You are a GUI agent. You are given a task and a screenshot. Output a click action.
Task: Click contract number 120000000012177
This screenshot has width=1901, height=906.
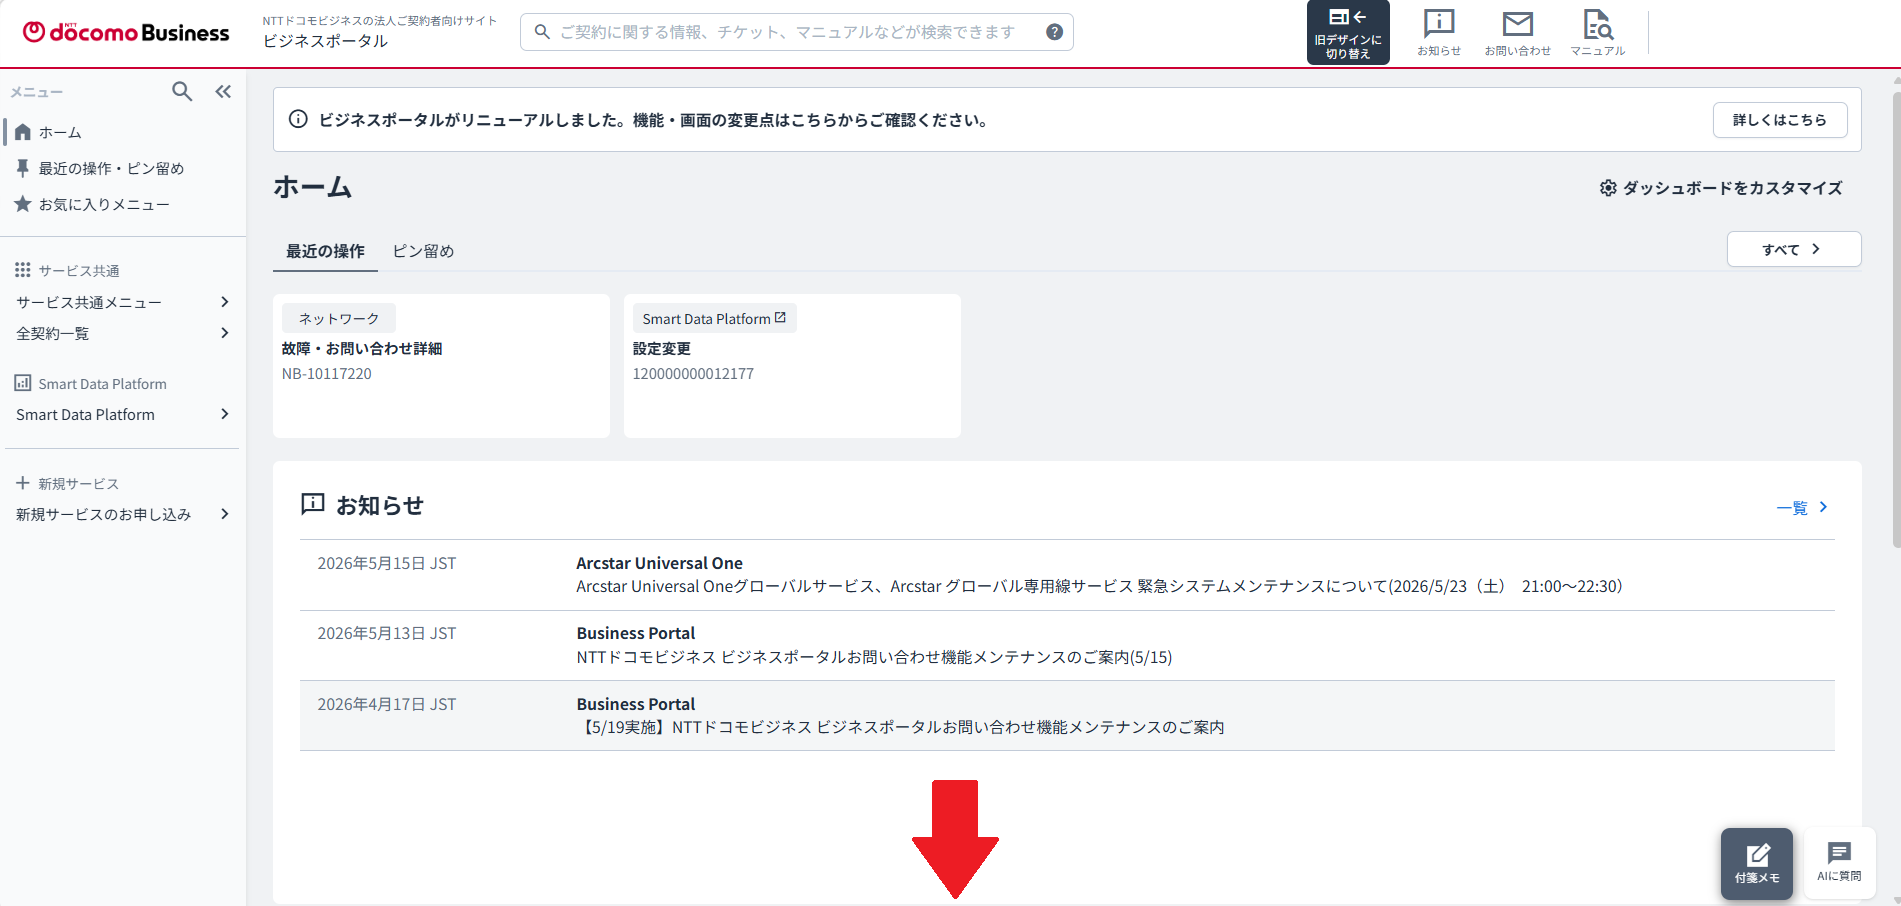[x=693, y=374]
